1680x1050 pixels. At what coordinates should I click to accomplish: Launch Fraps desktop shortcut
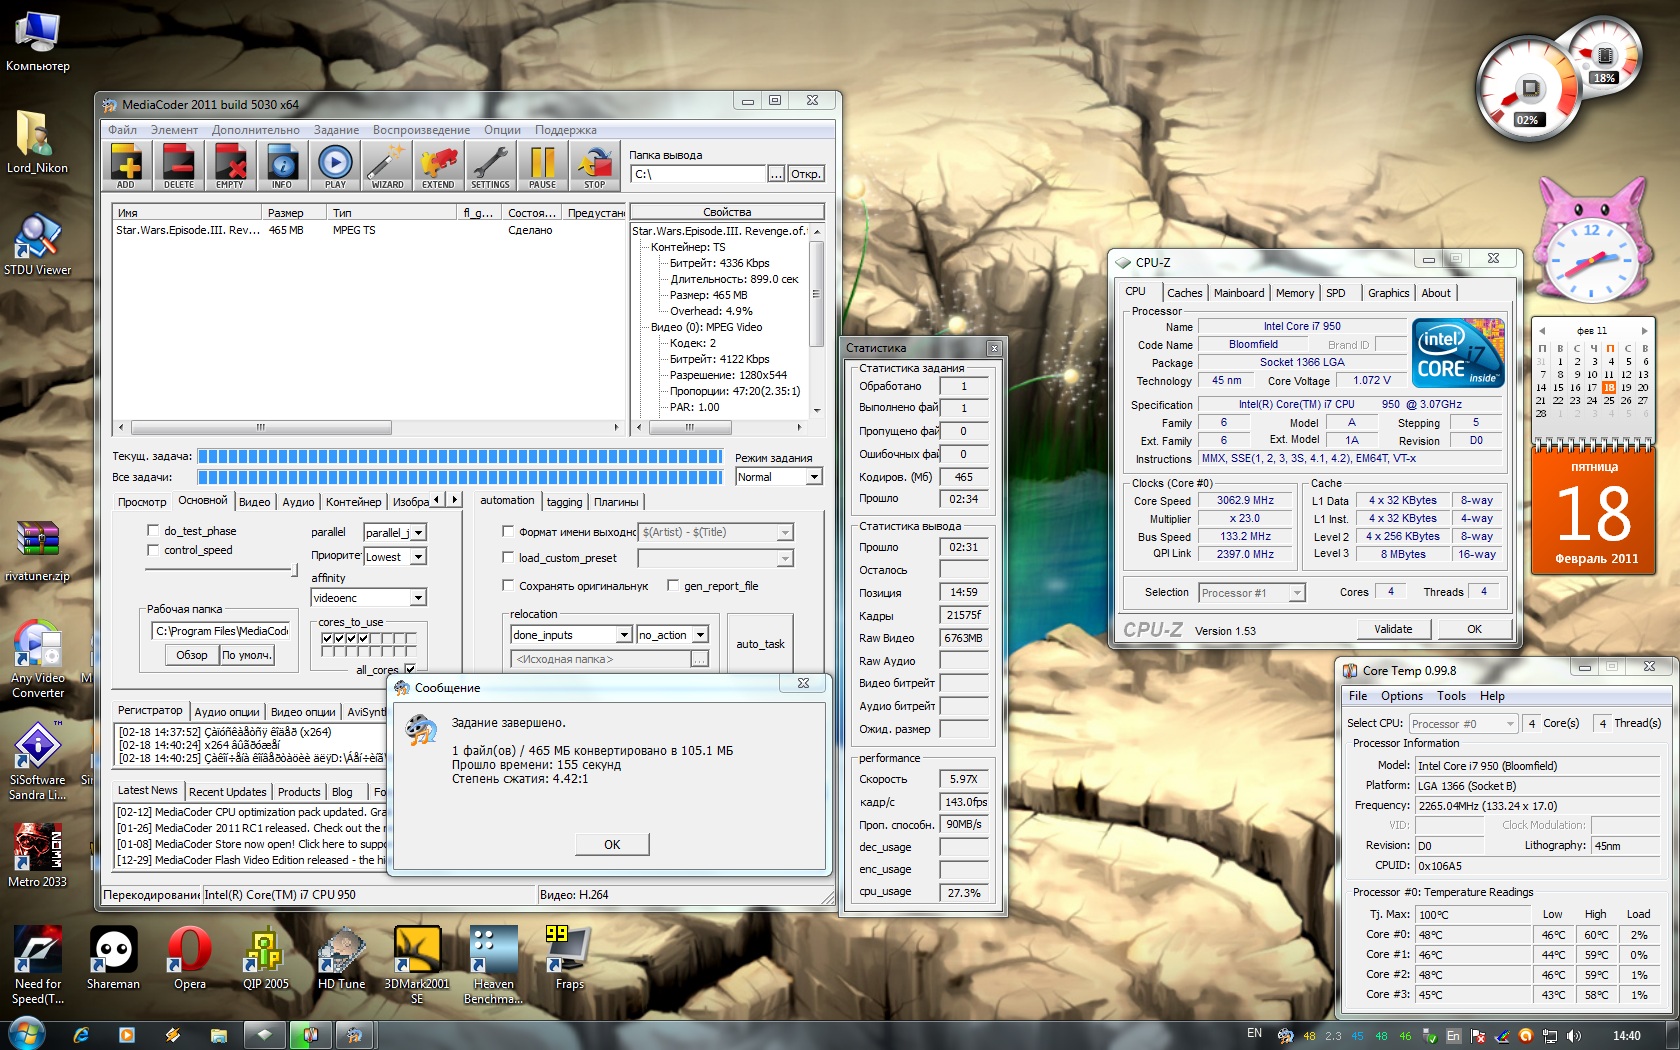coord(570,958)
